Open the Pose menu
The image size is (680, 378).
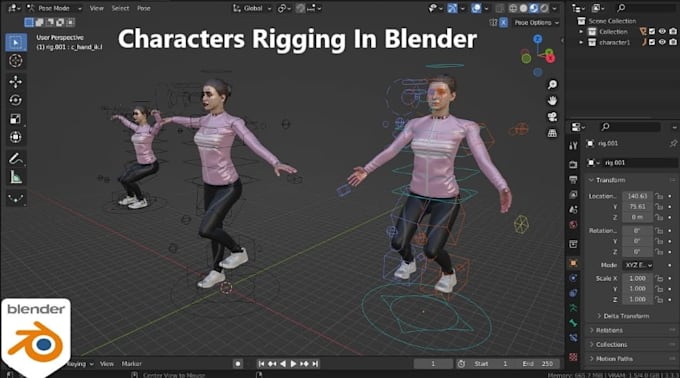(x=144, y=8)
